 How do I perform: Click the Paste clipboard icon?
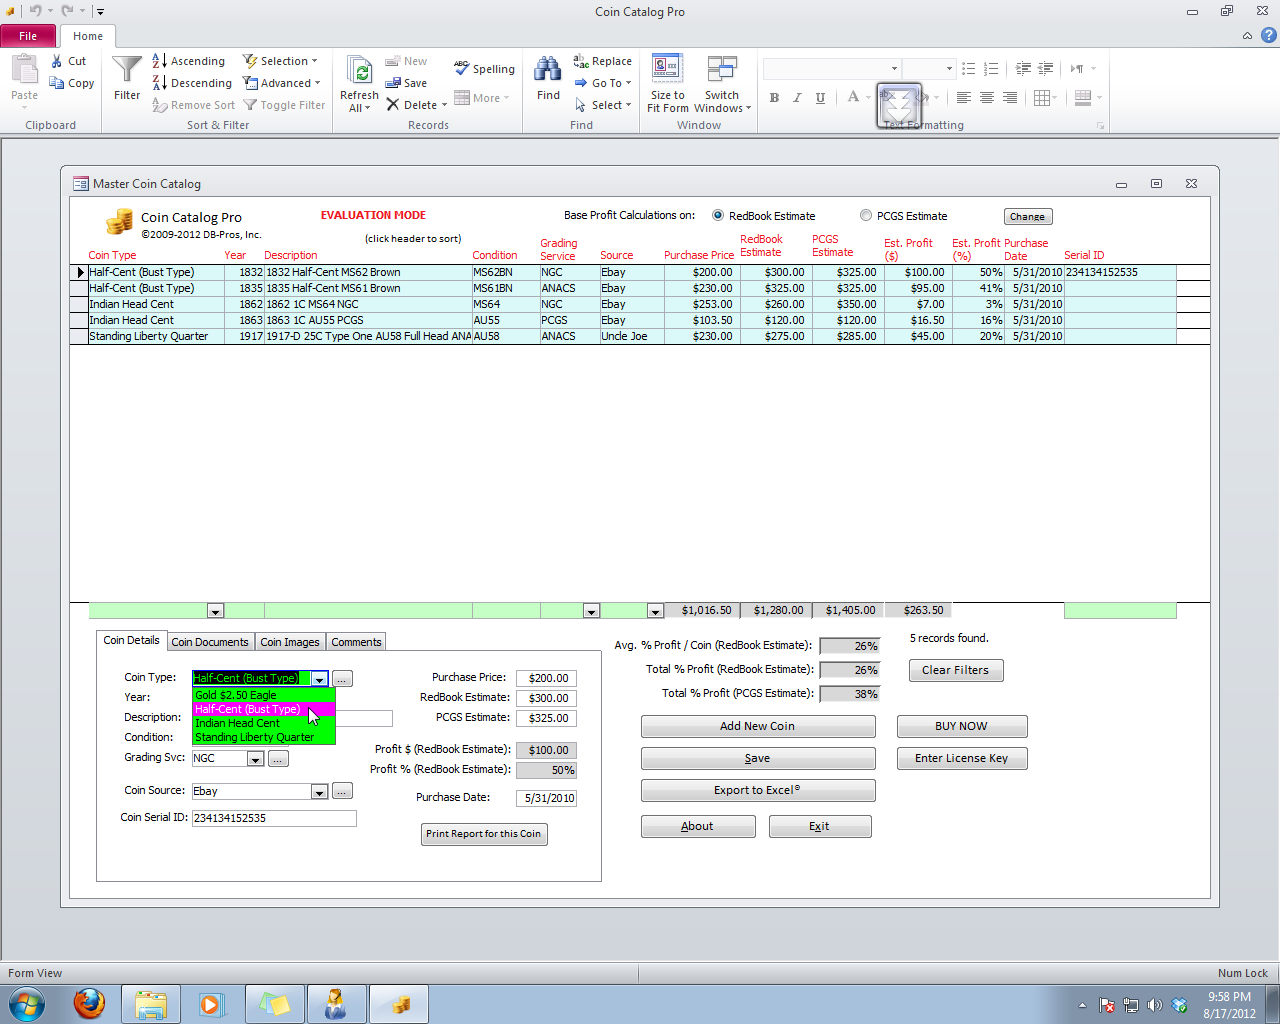[x=25, y=70]
